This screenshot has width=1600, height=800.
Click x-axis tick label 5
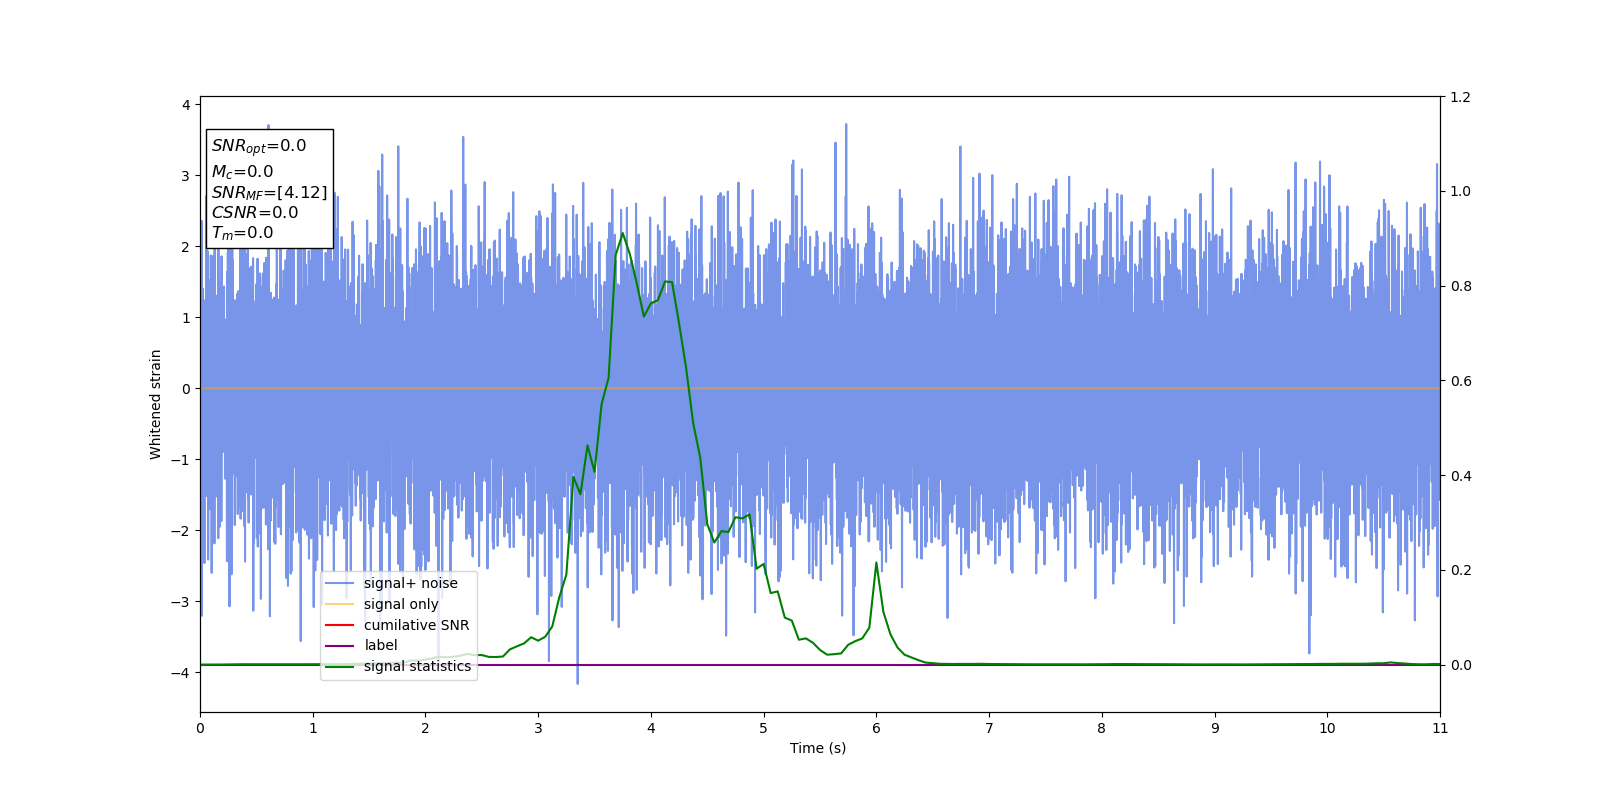[764, 728]
